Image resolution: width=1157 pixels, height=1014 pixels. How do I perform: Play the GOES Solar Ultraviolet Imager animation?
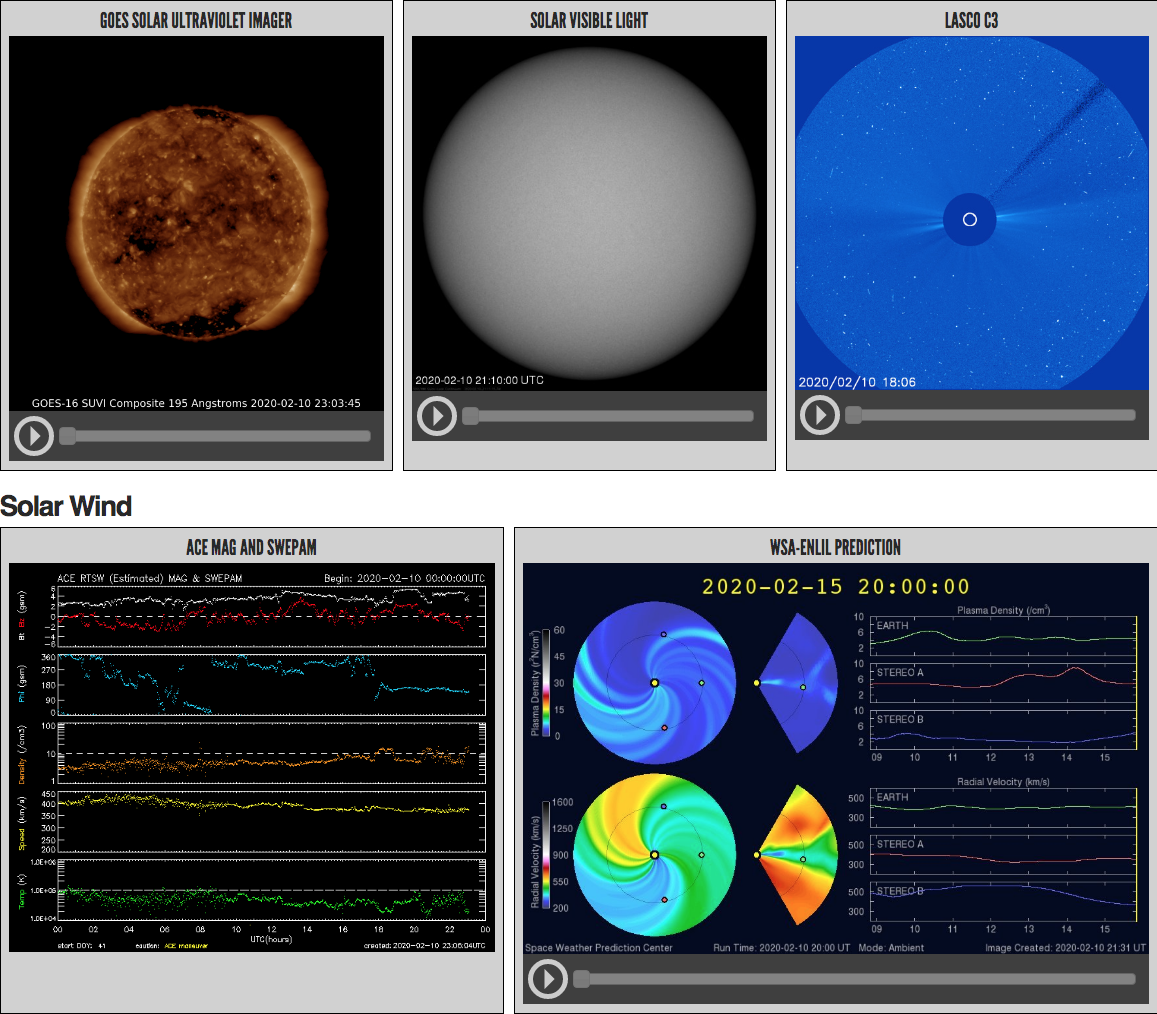tap(34, 435)
